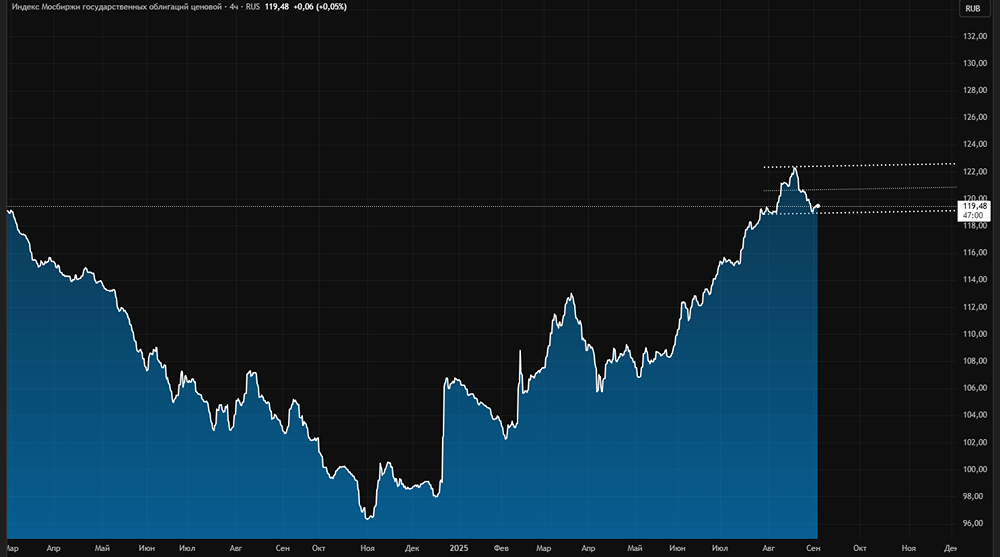Click the '4ч' interval in chart legend
Screen dimensions: 1000x557
(x=234, y=7)
